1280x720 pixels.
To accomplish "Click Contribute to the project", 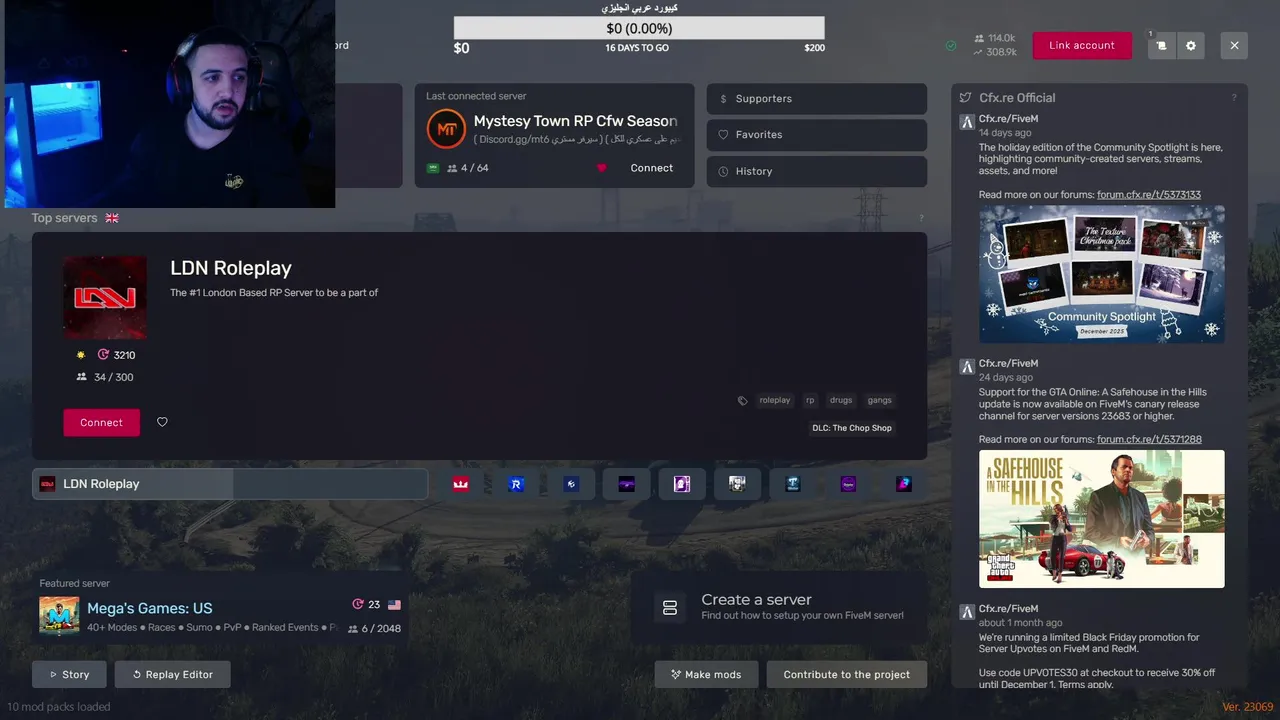I will click(847, 675).
